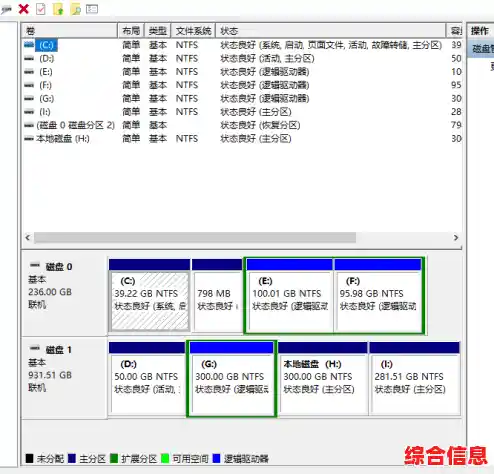
Task: Click the blue 逻辑驱动器 legend swatch
Action: 217,459
